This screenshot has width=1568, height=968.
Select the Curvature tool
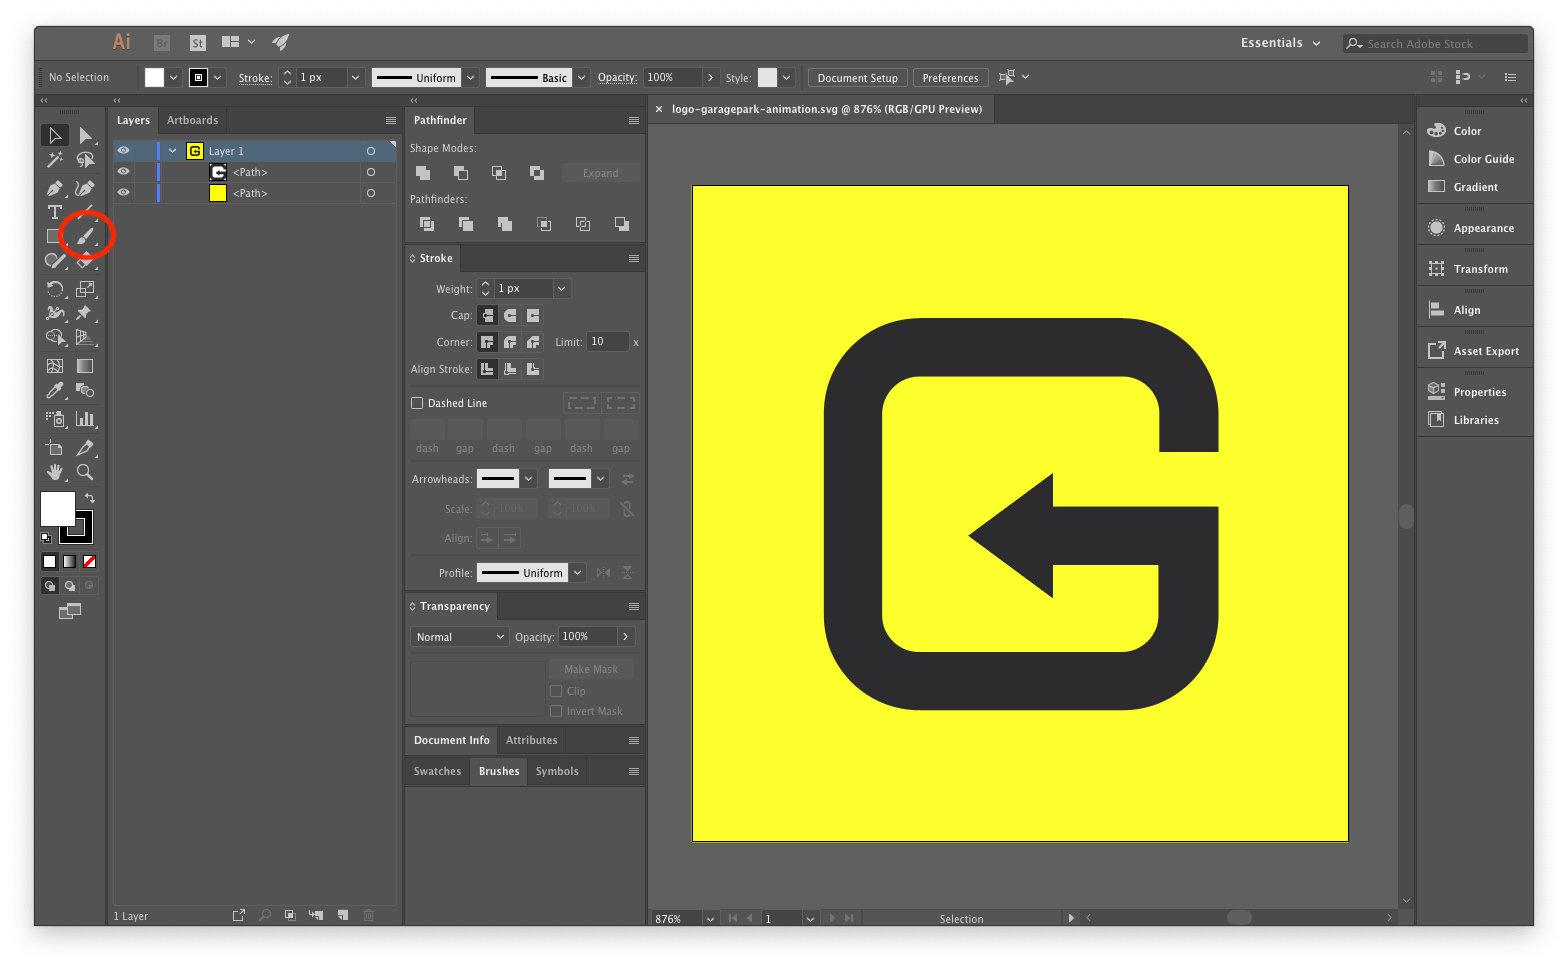[x=85, y=188]
